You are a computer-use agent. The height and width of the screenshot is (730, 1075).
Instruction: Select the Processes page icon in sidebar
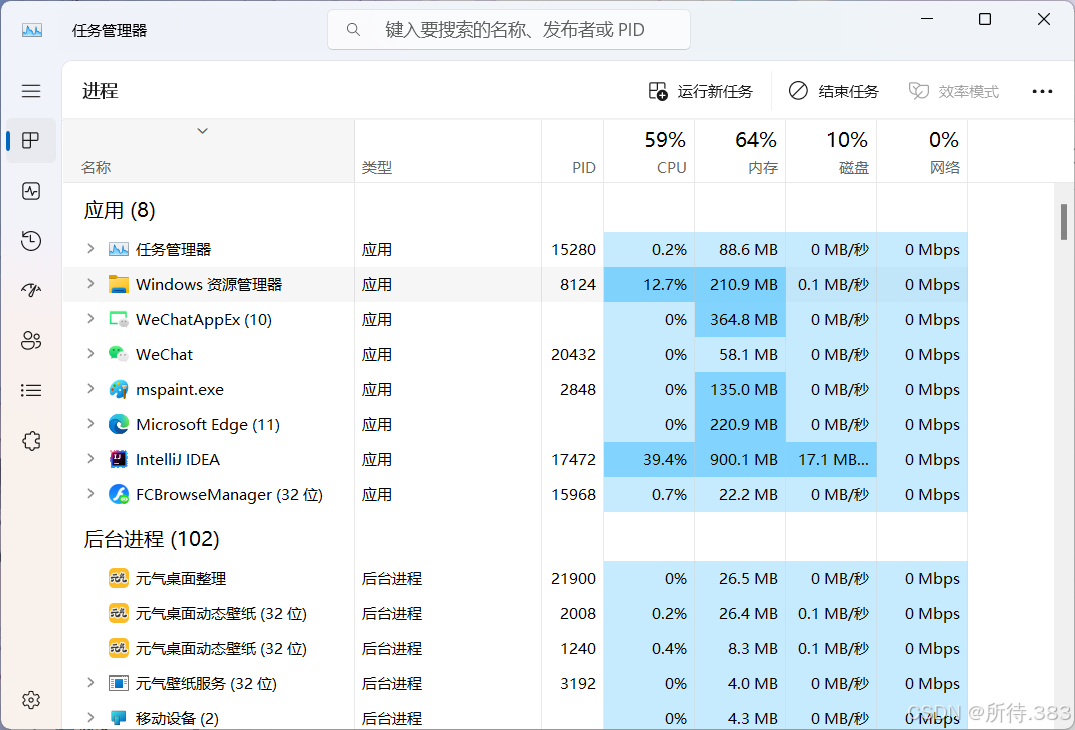(31, 141)
